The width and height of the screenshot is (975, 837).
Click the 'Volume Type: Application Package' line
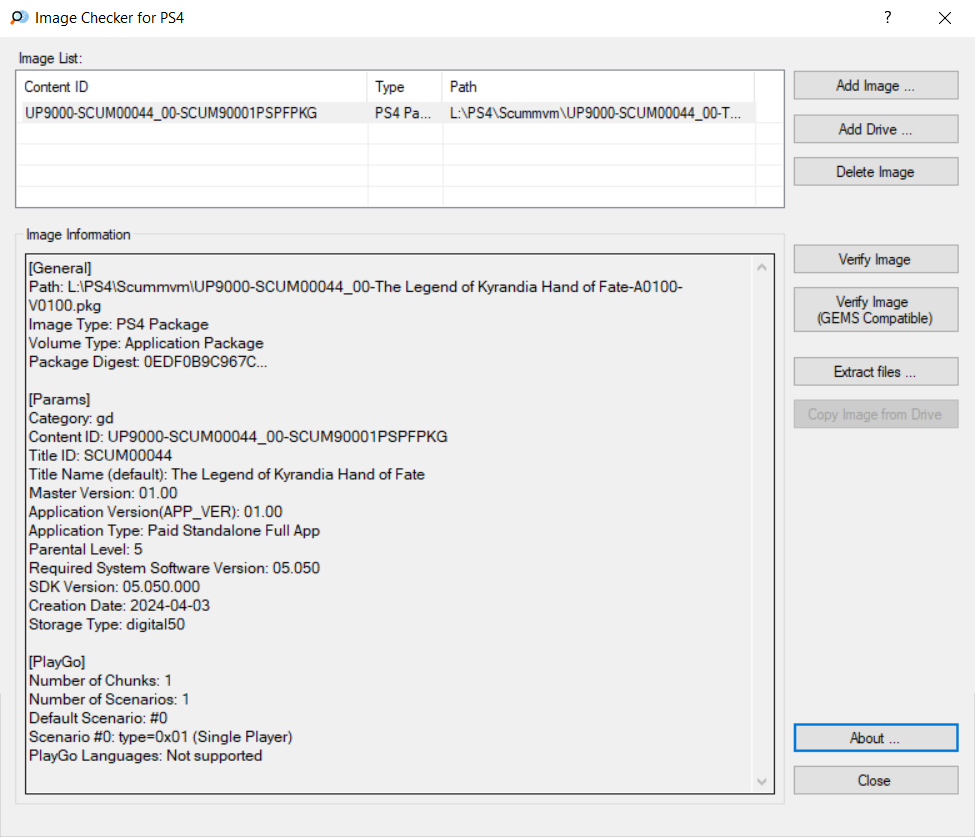pos(146,343)
